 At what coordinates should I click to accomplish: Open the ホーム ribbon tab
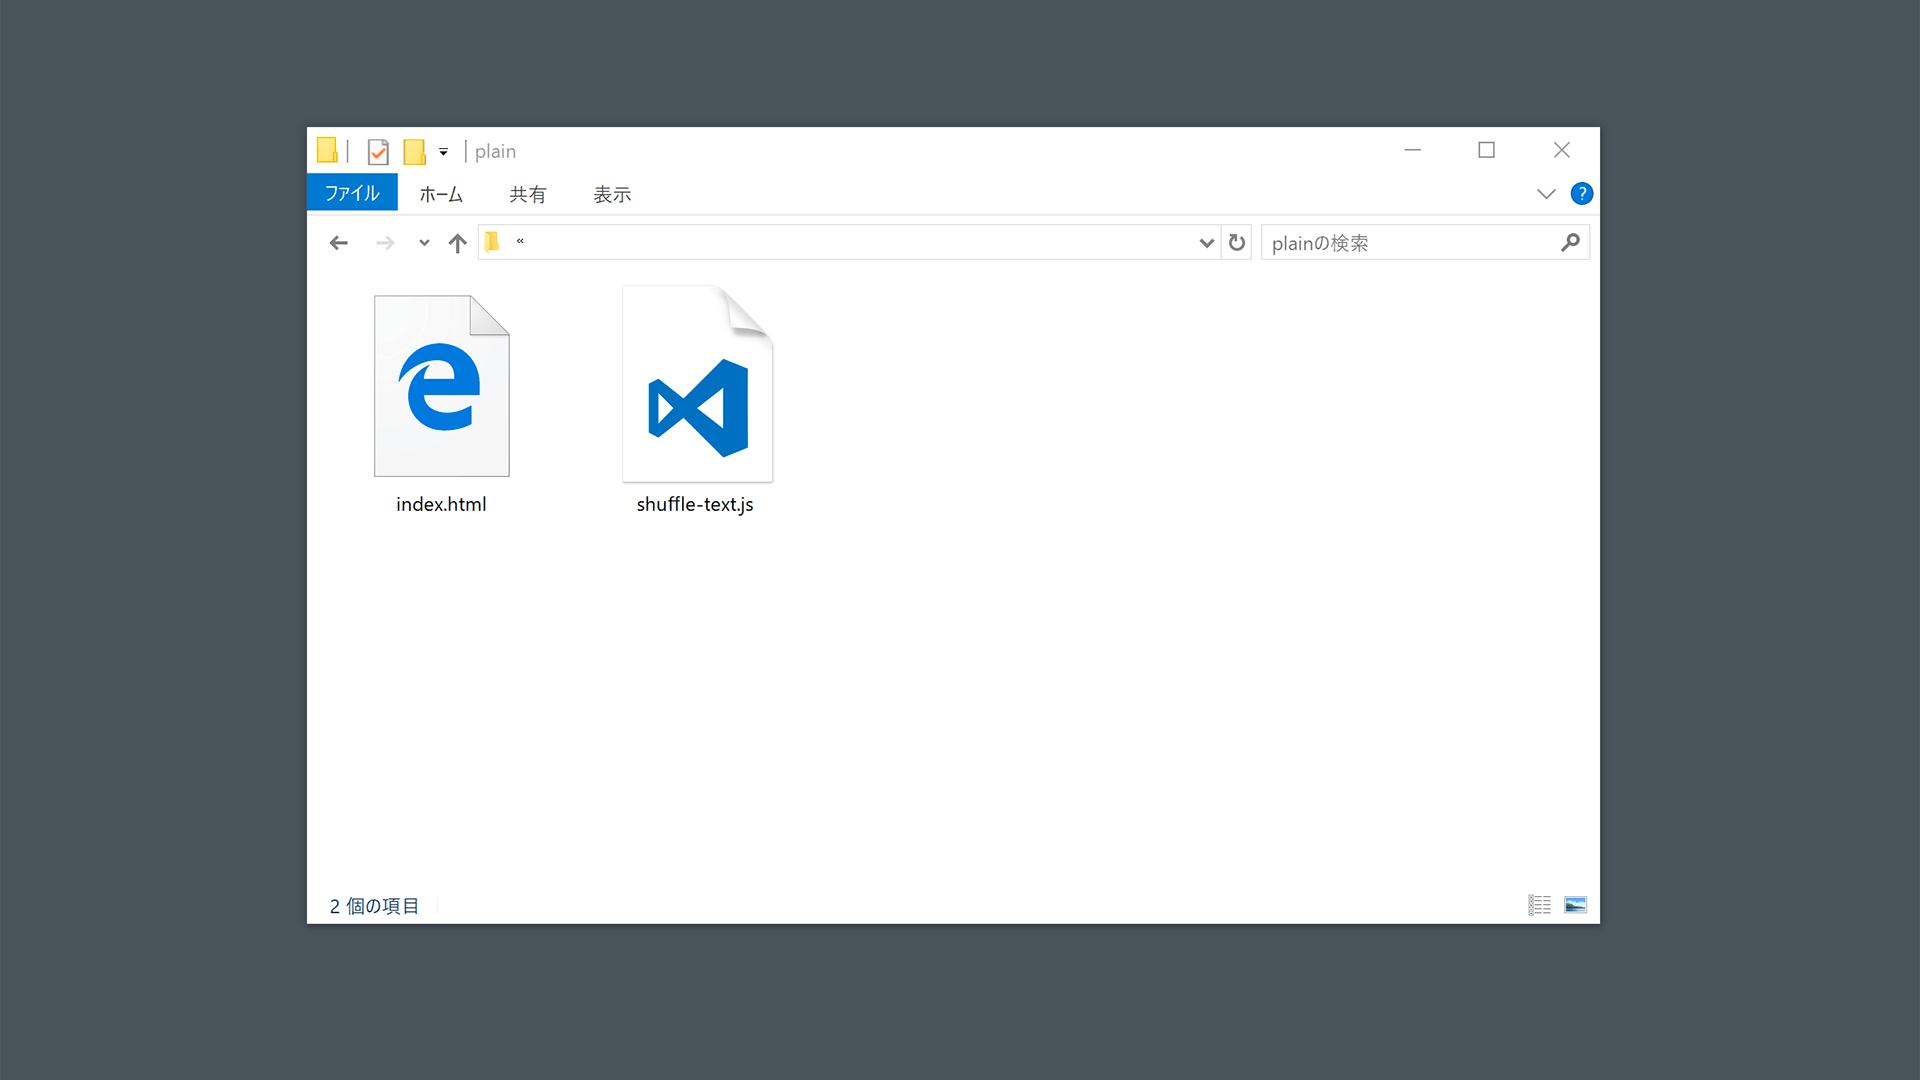pos(441,194)
